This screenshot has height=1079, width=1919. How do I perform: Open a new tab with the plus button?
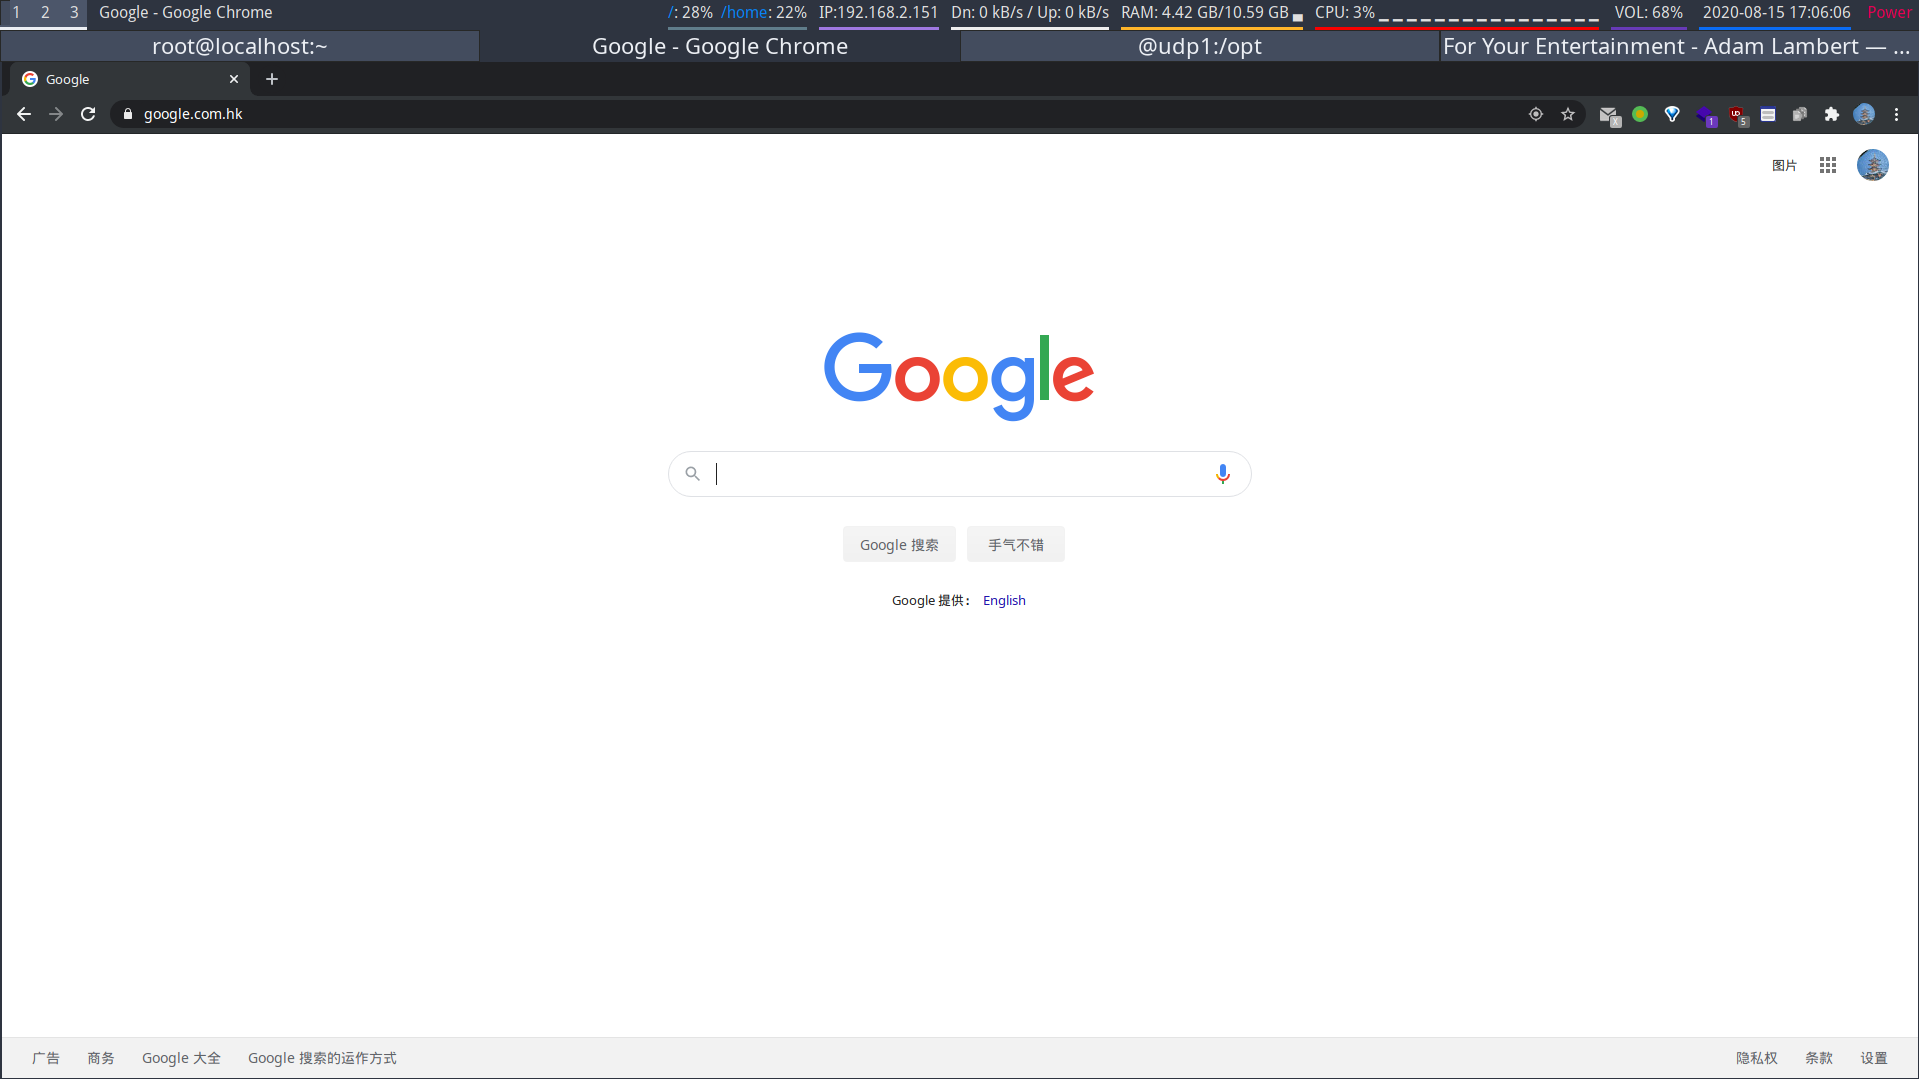(x=272, y=79)
